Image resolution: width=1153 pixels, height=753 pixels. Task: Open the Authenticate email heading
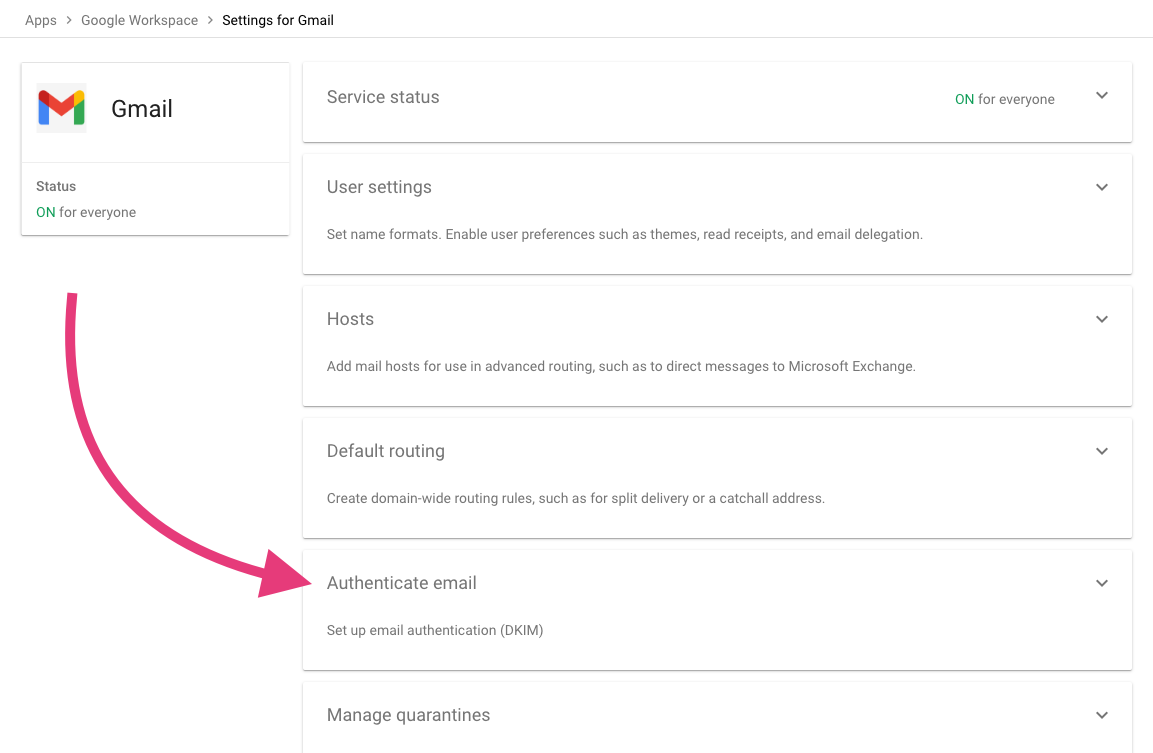(x=401, y=583)
